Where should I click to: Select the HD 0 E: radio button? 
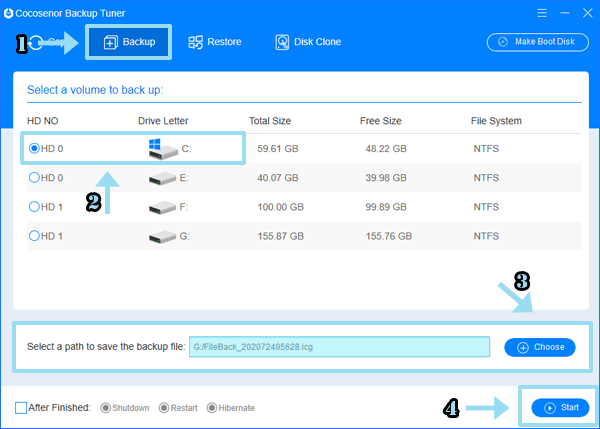(x=34, y=177)
